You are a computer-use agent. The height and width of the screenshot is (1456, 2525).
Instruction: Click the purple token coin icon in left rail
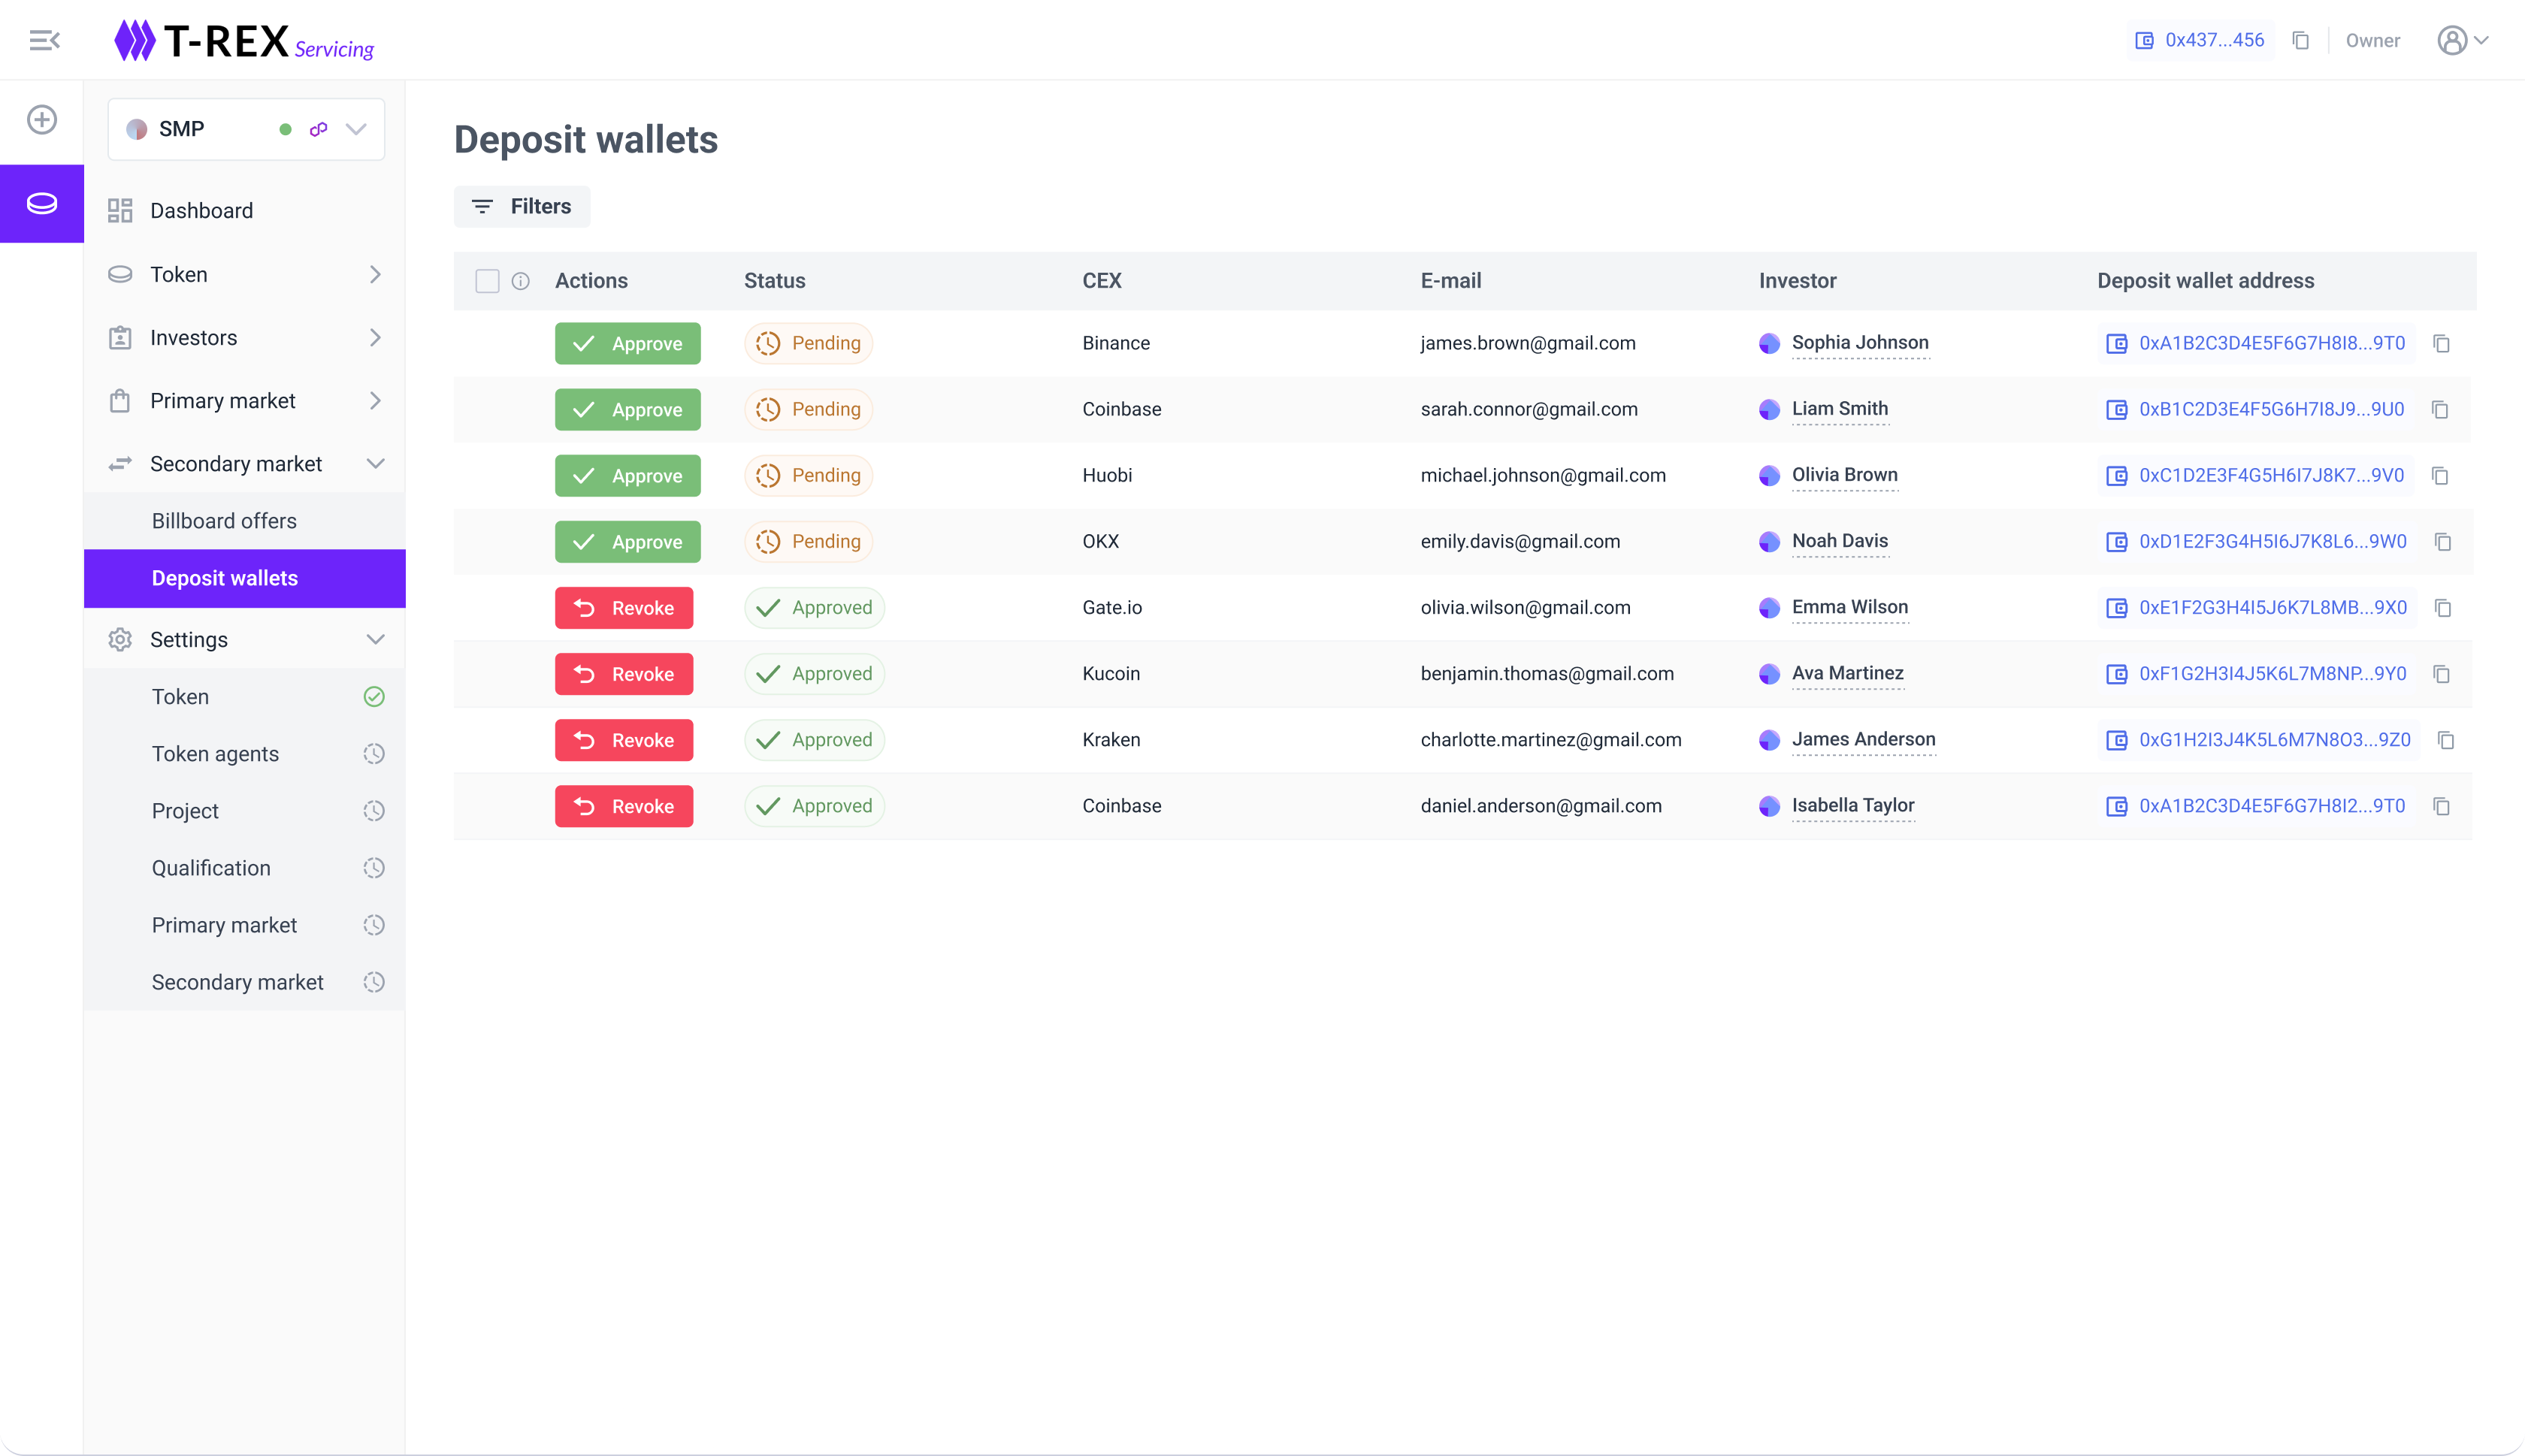coord(42,204)
